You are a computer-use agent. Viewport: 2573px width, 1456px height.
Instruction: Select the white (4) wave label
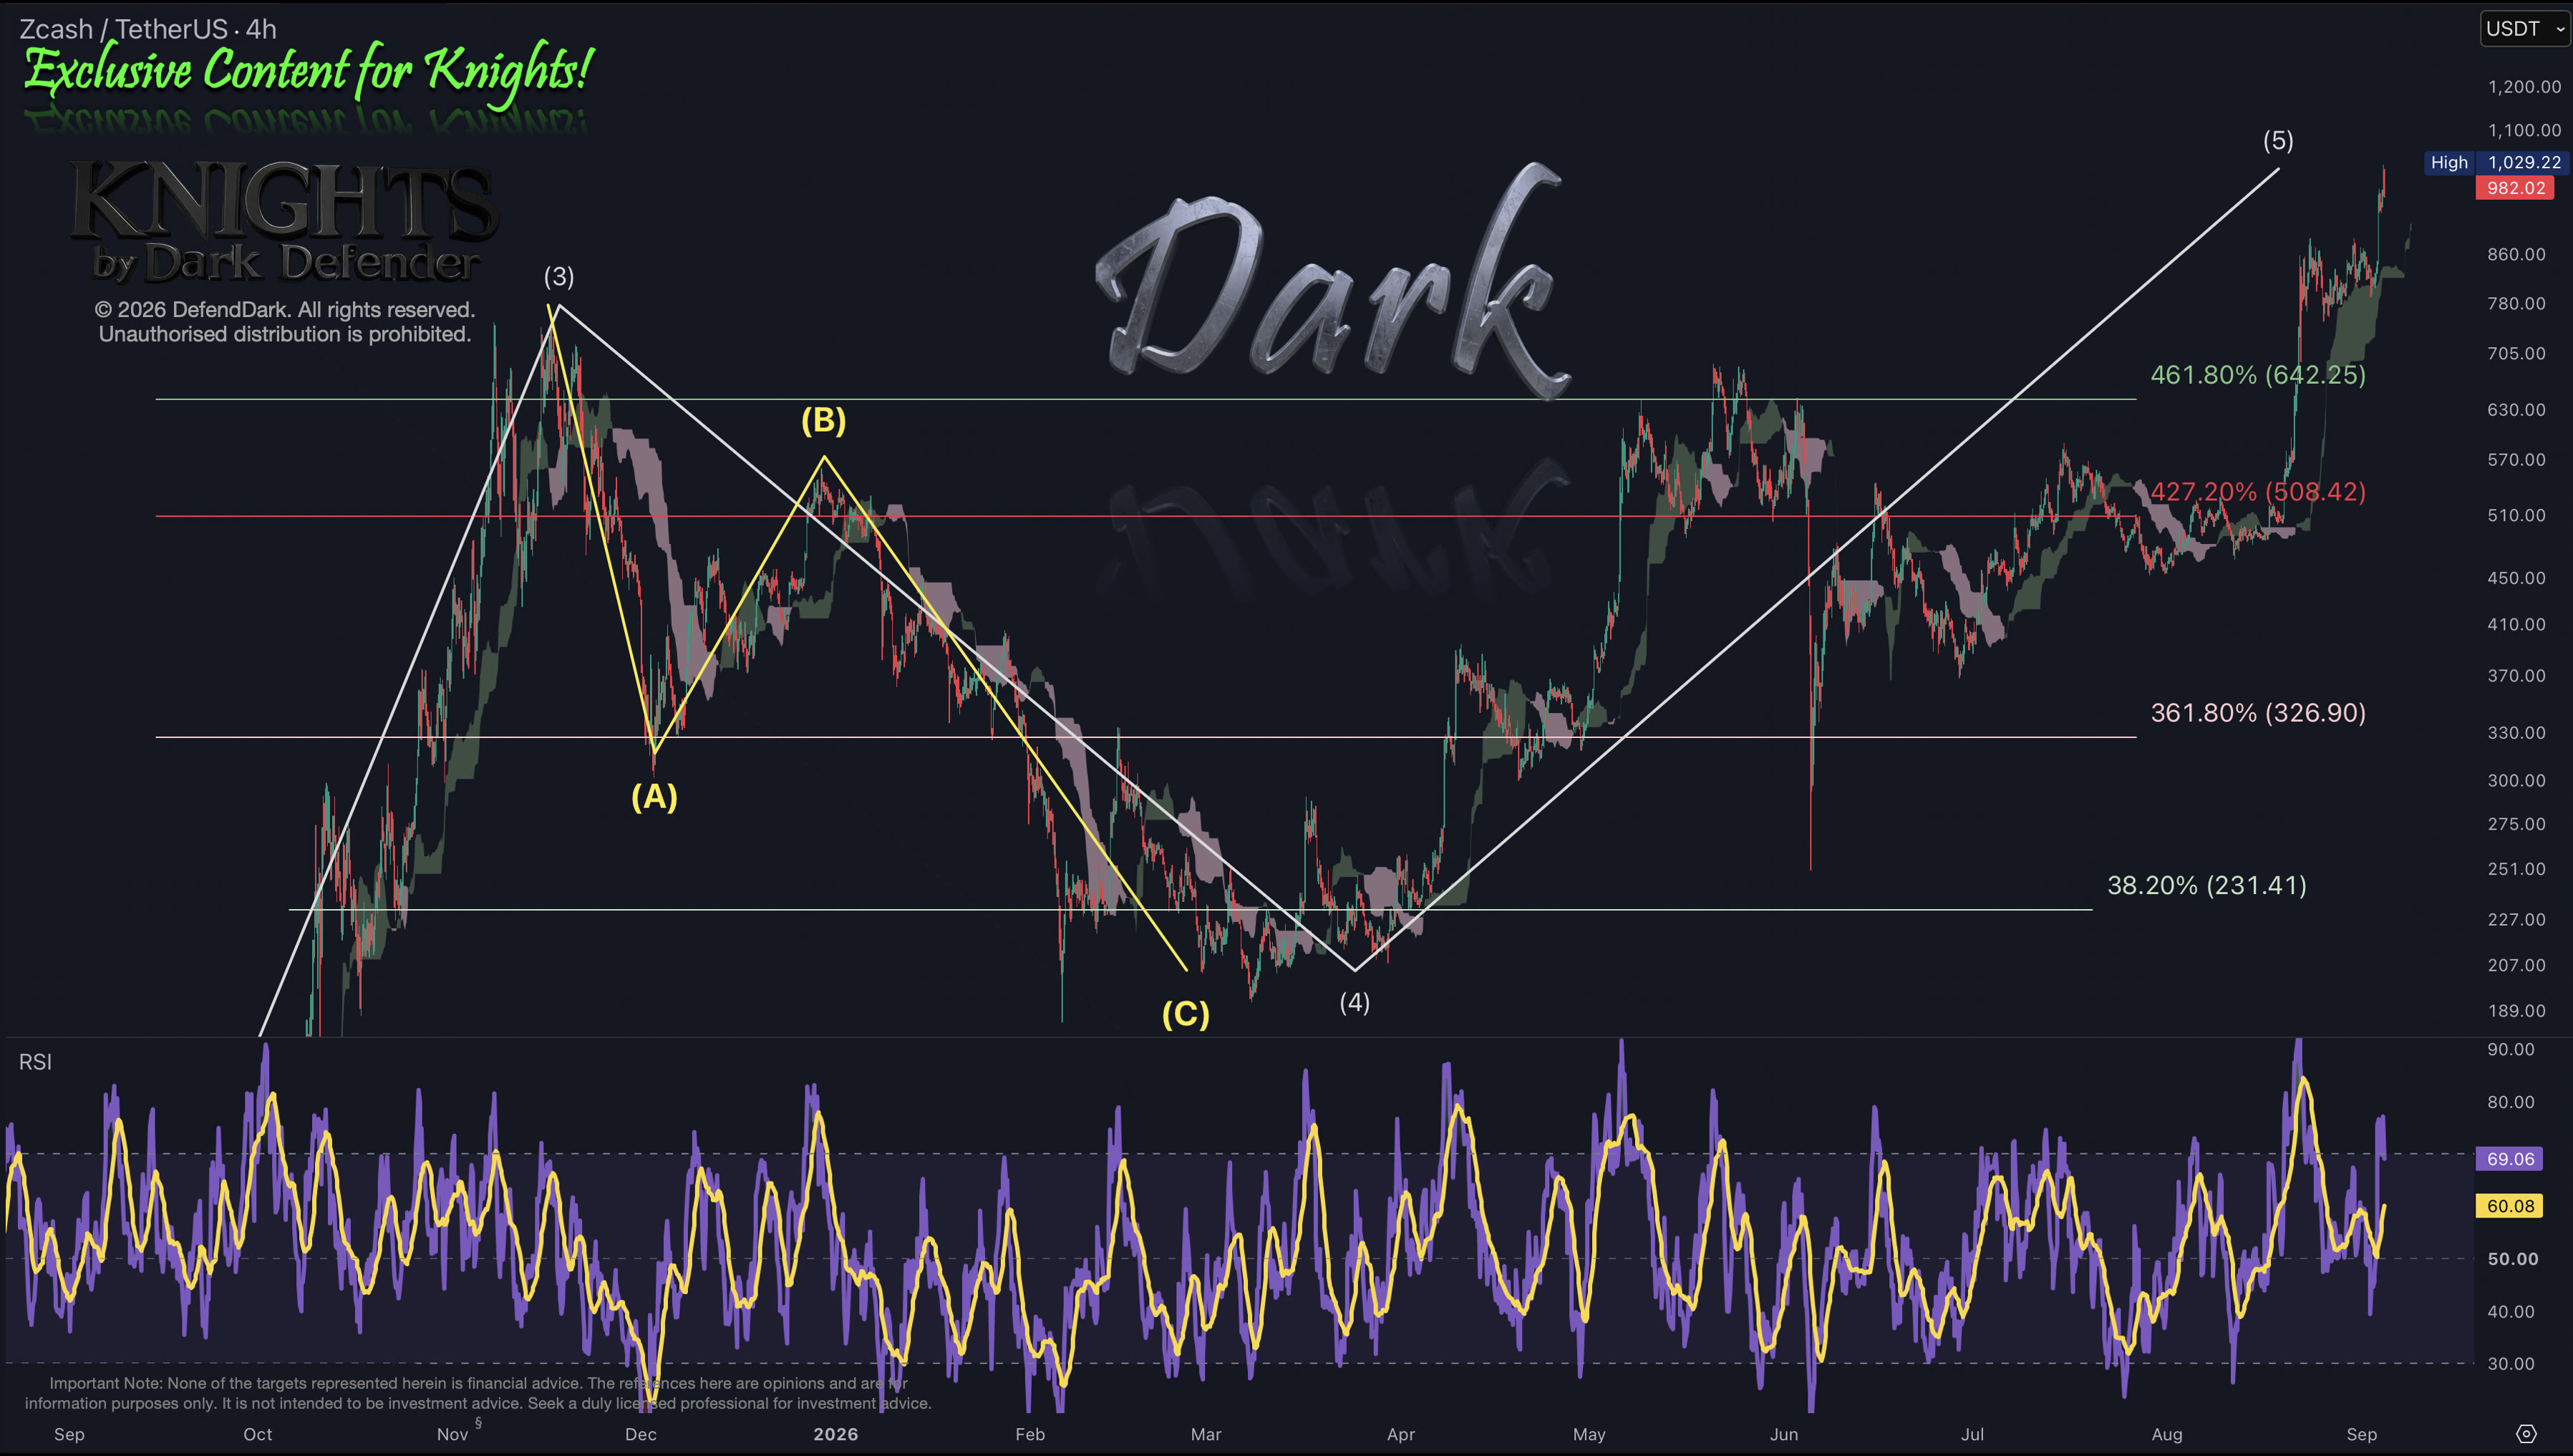(x=1355, y=1002)
